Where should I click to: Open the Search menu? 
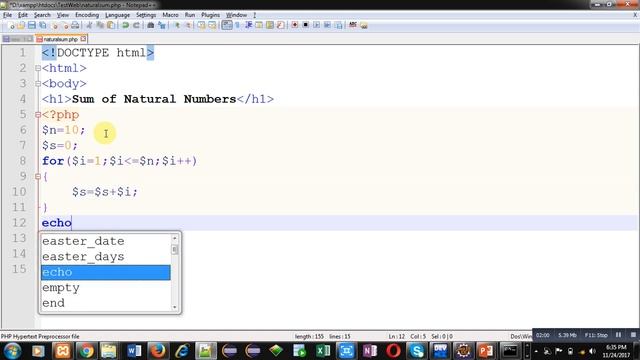42,15
